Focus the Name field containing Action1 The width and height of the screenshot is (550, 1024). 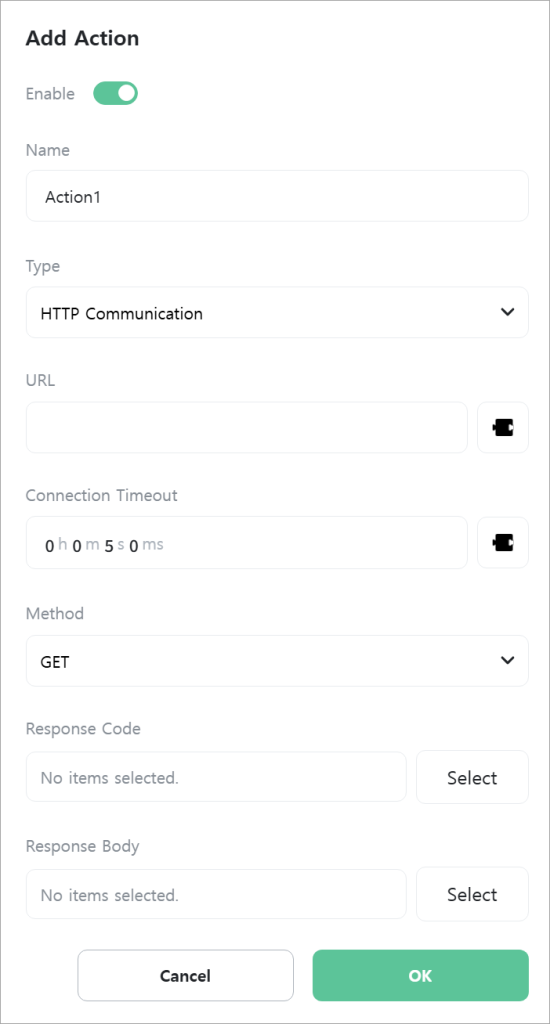[x=277, y=196]
